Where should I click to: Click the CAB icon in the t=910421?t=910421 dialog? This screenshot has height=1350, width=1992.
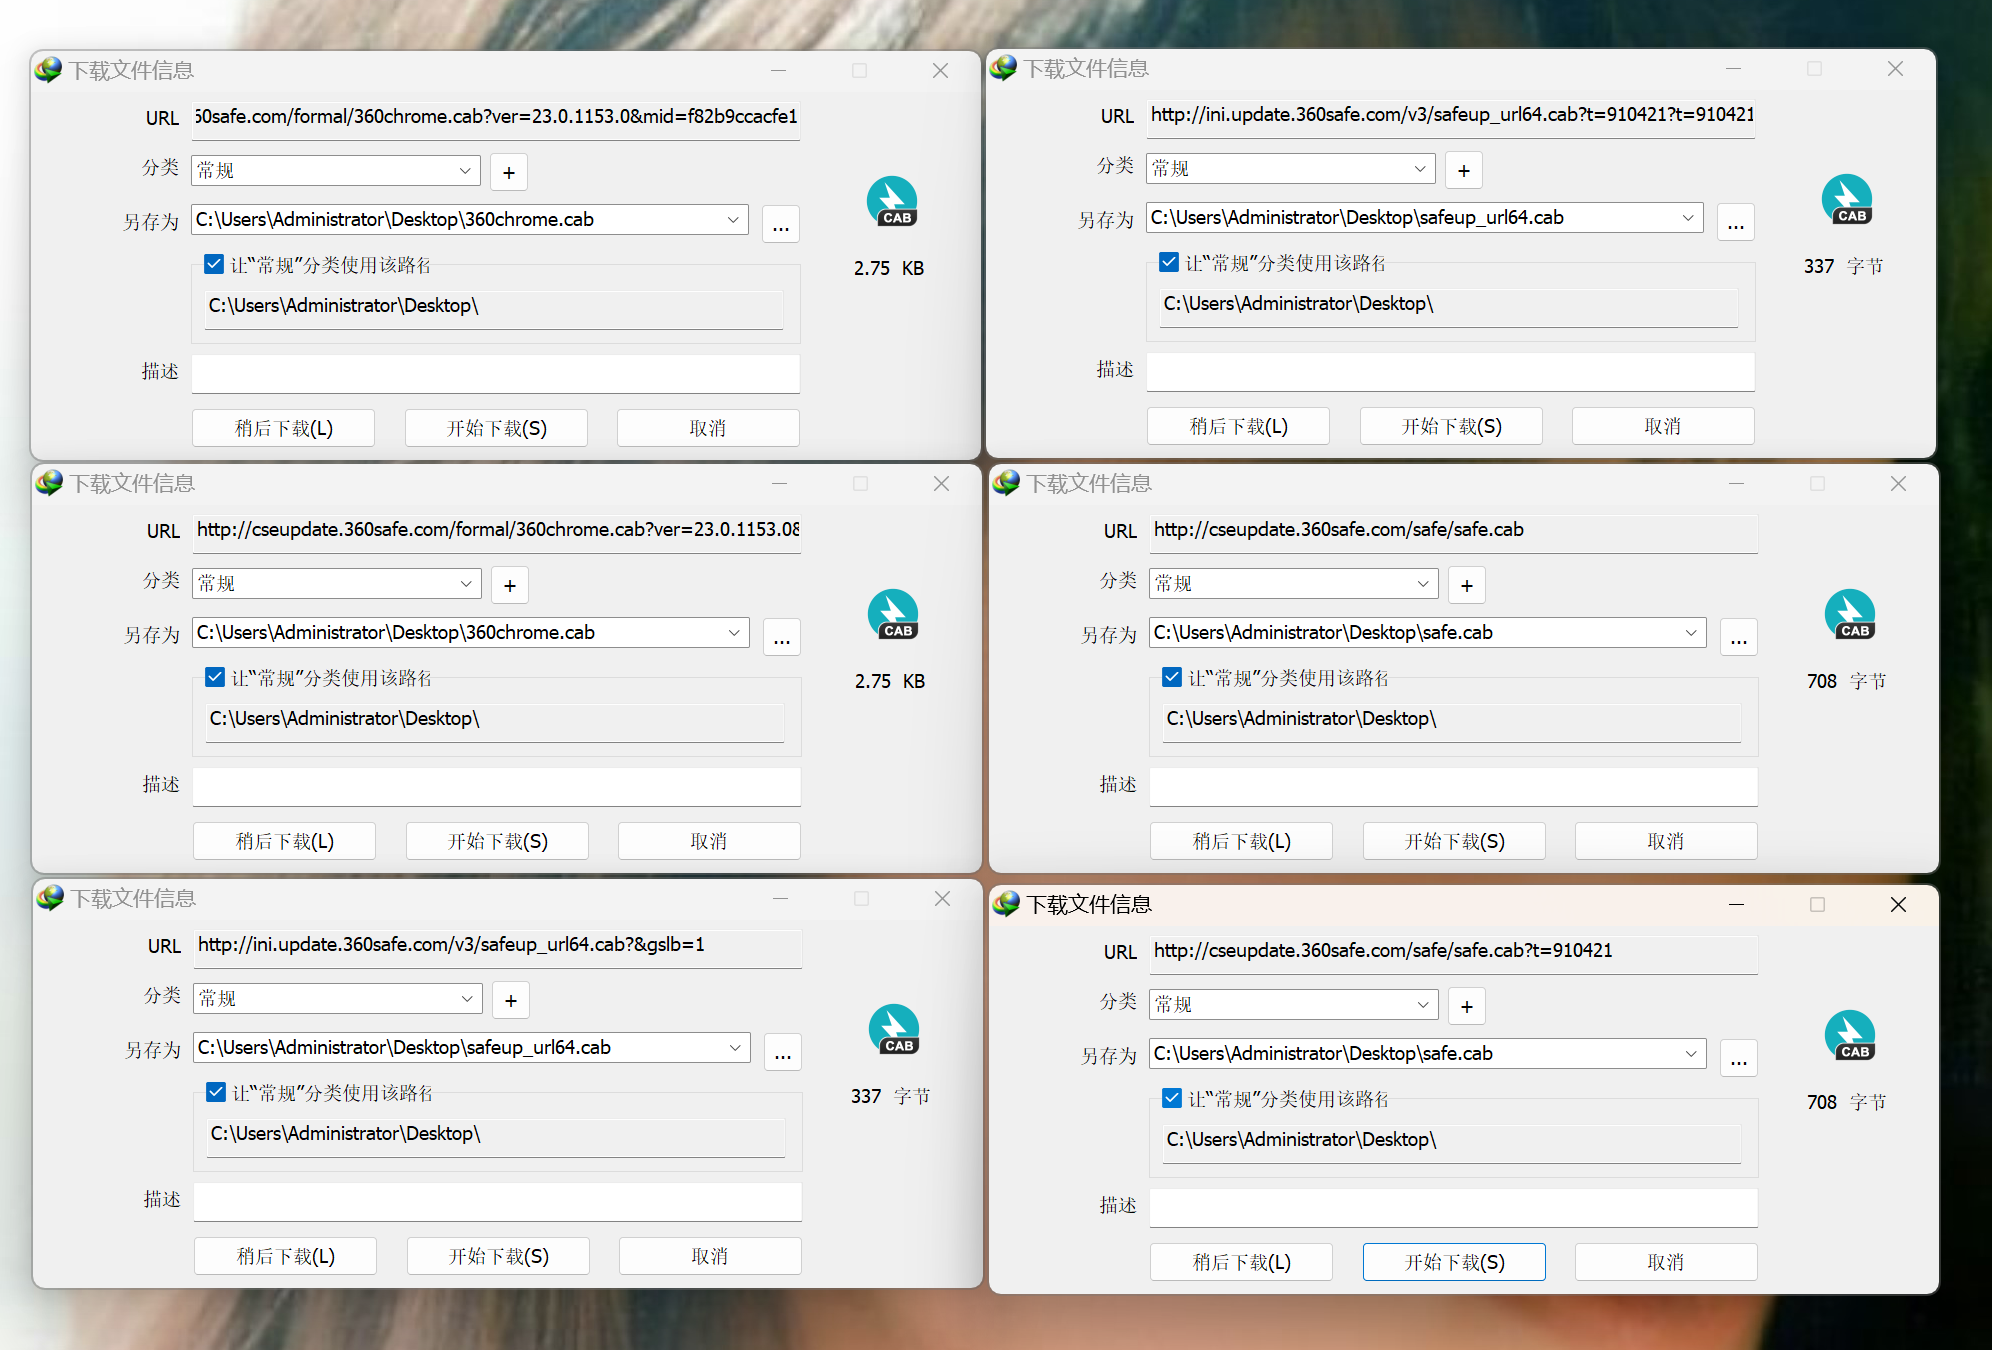(1846, 200)
